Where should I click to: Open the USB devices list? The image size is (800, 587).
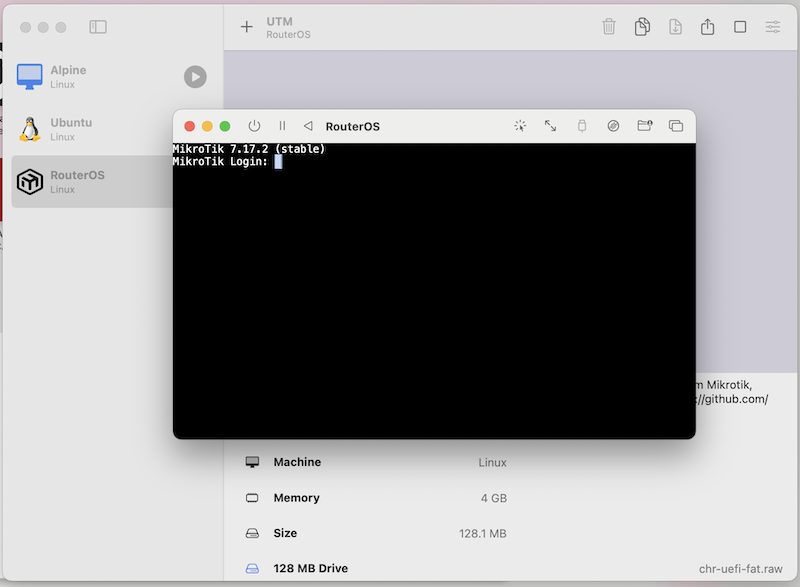tap(581, 126)
